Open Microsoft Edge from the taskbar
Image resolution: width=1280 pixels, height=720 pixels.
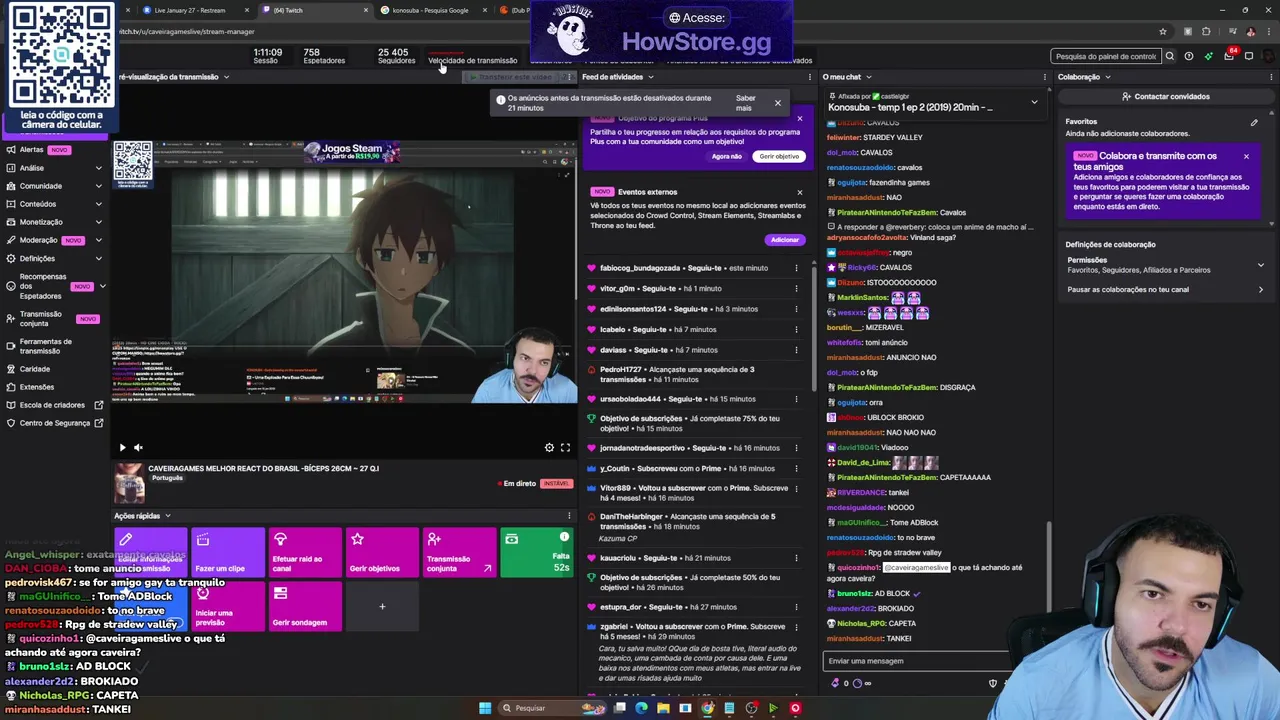(641, 708)
